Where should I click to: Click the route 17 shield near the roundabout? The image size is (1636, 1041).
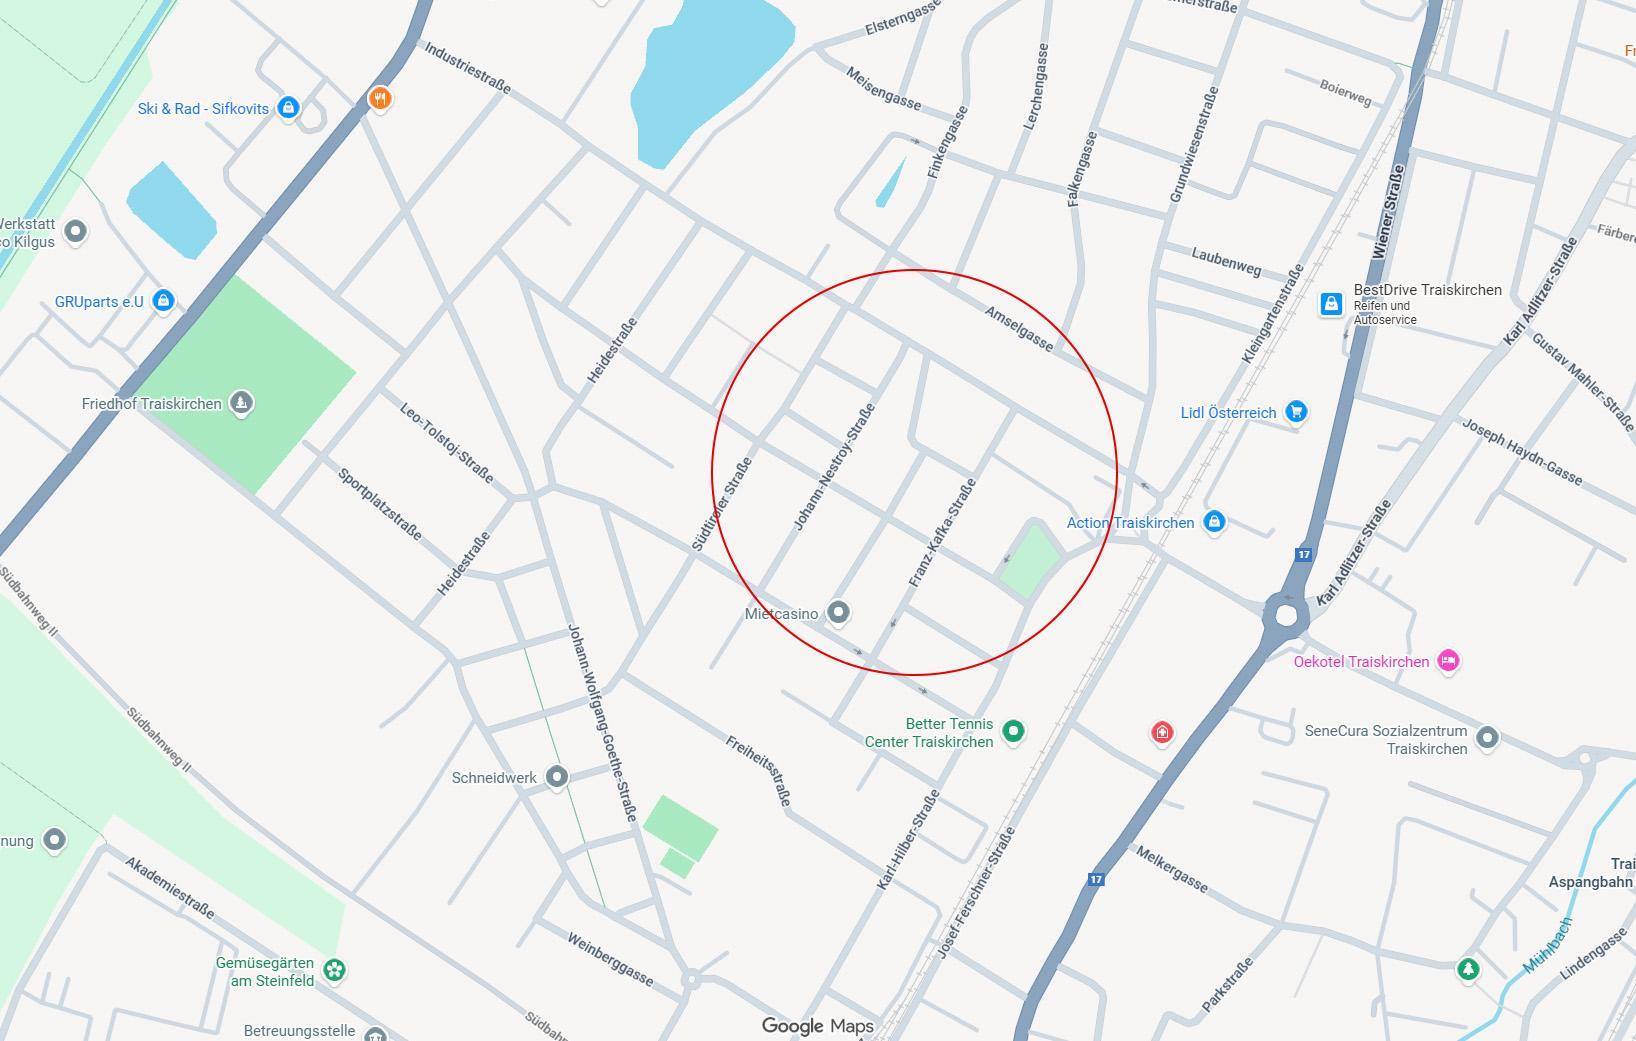coord(1303,554)
